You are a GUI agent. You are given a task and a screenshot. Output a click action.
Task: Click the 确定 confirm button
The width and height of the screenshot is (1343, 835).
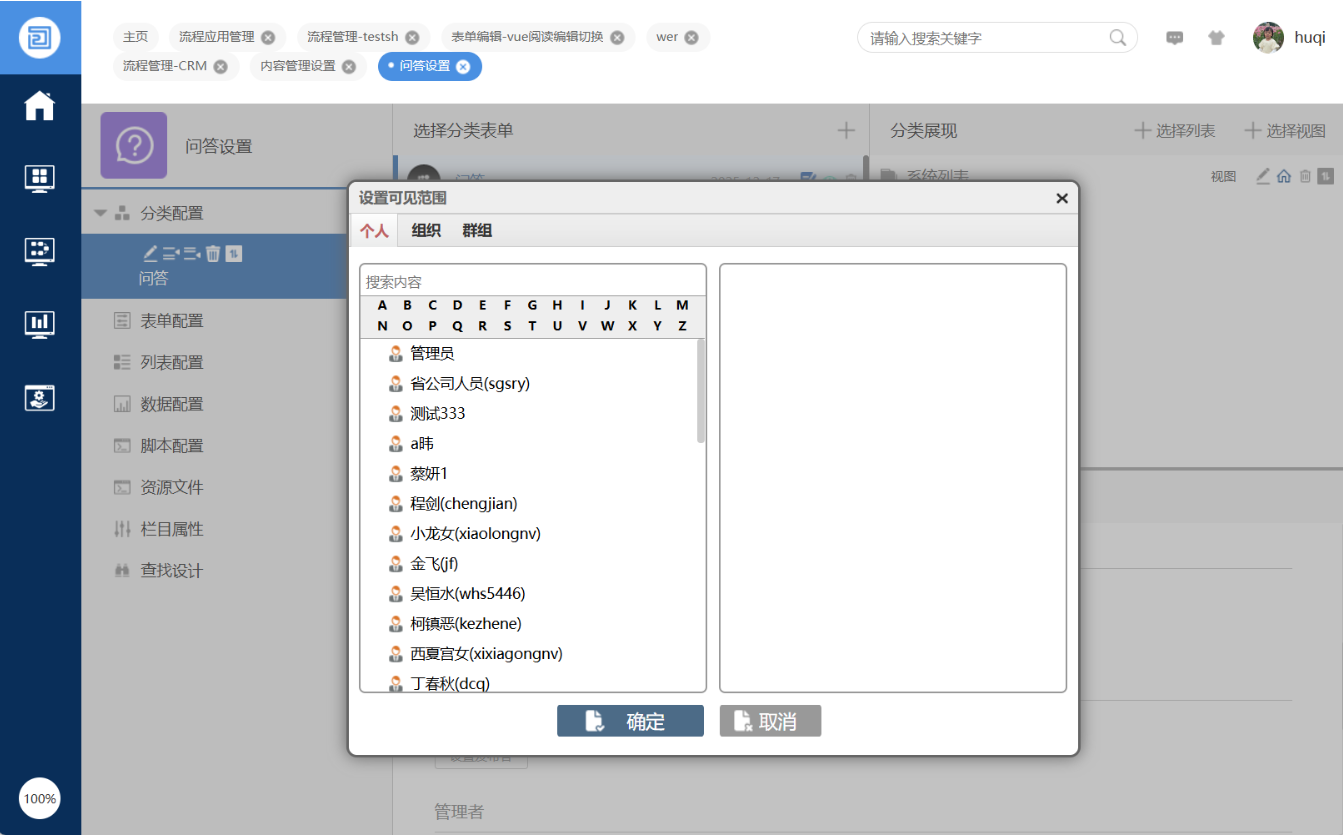tap(630, 721)
